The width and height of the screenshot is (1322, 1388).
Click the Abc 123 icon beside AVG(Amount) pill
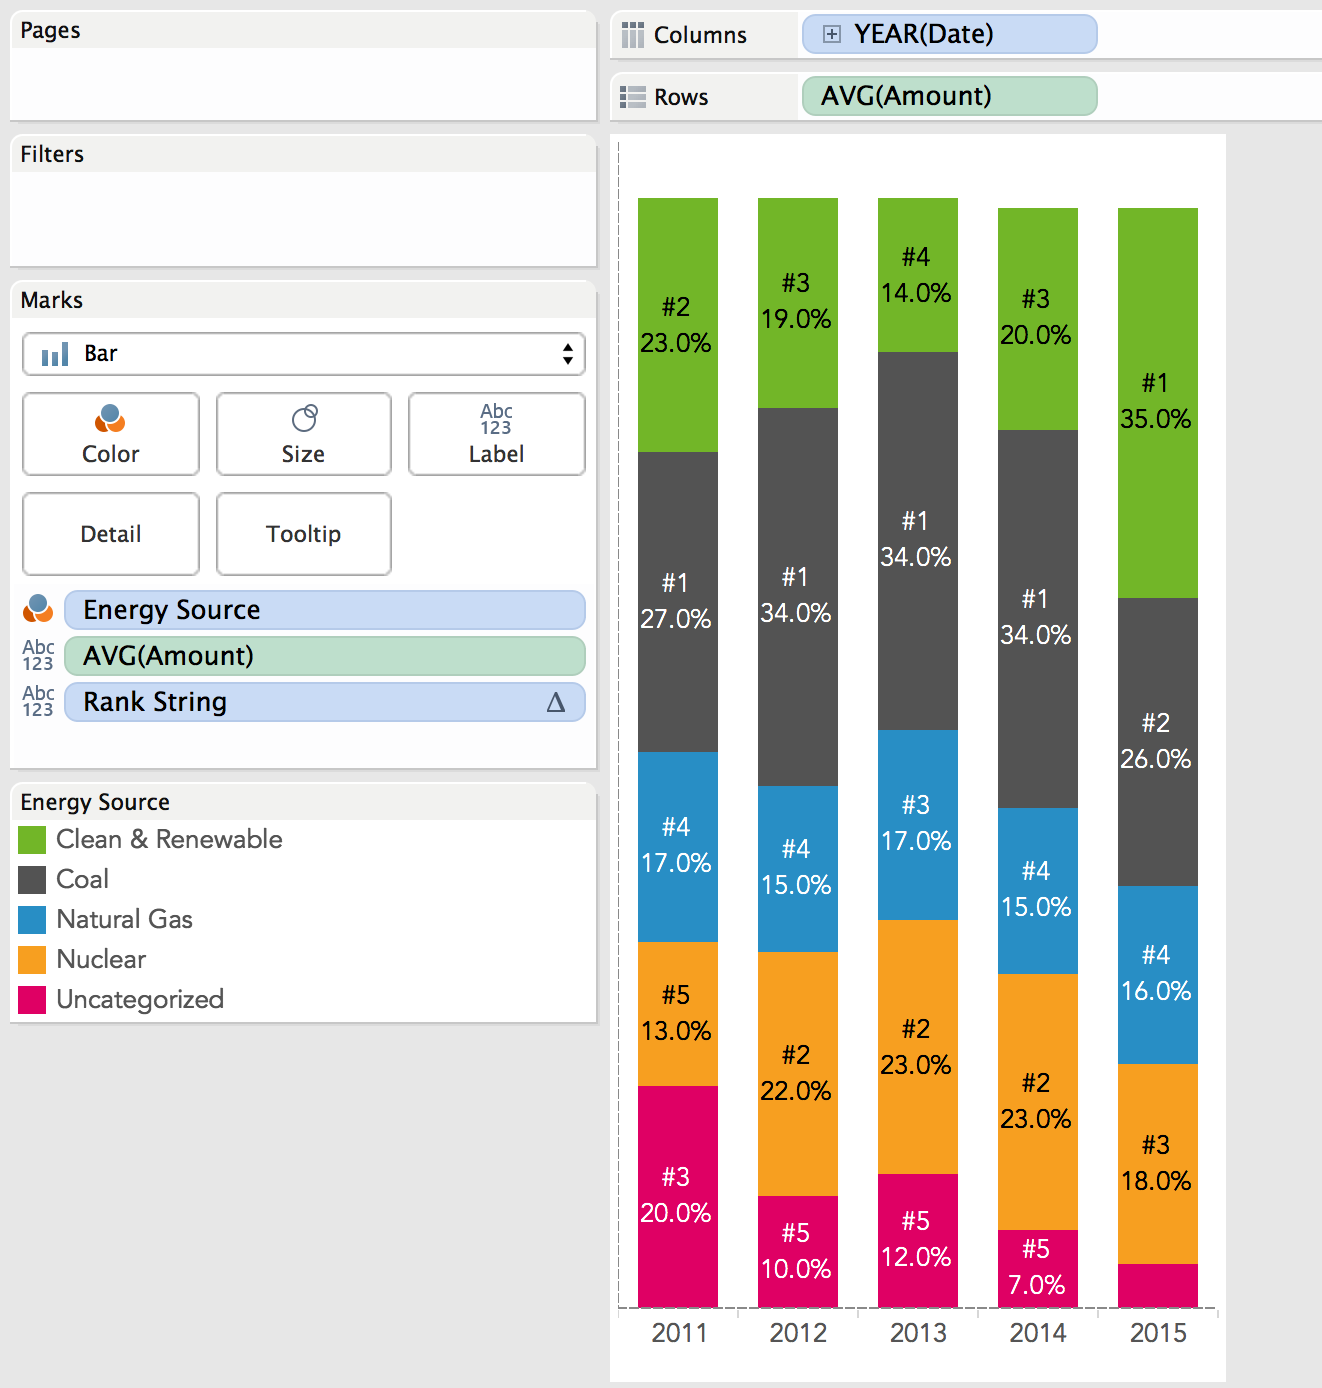point(38,655)
